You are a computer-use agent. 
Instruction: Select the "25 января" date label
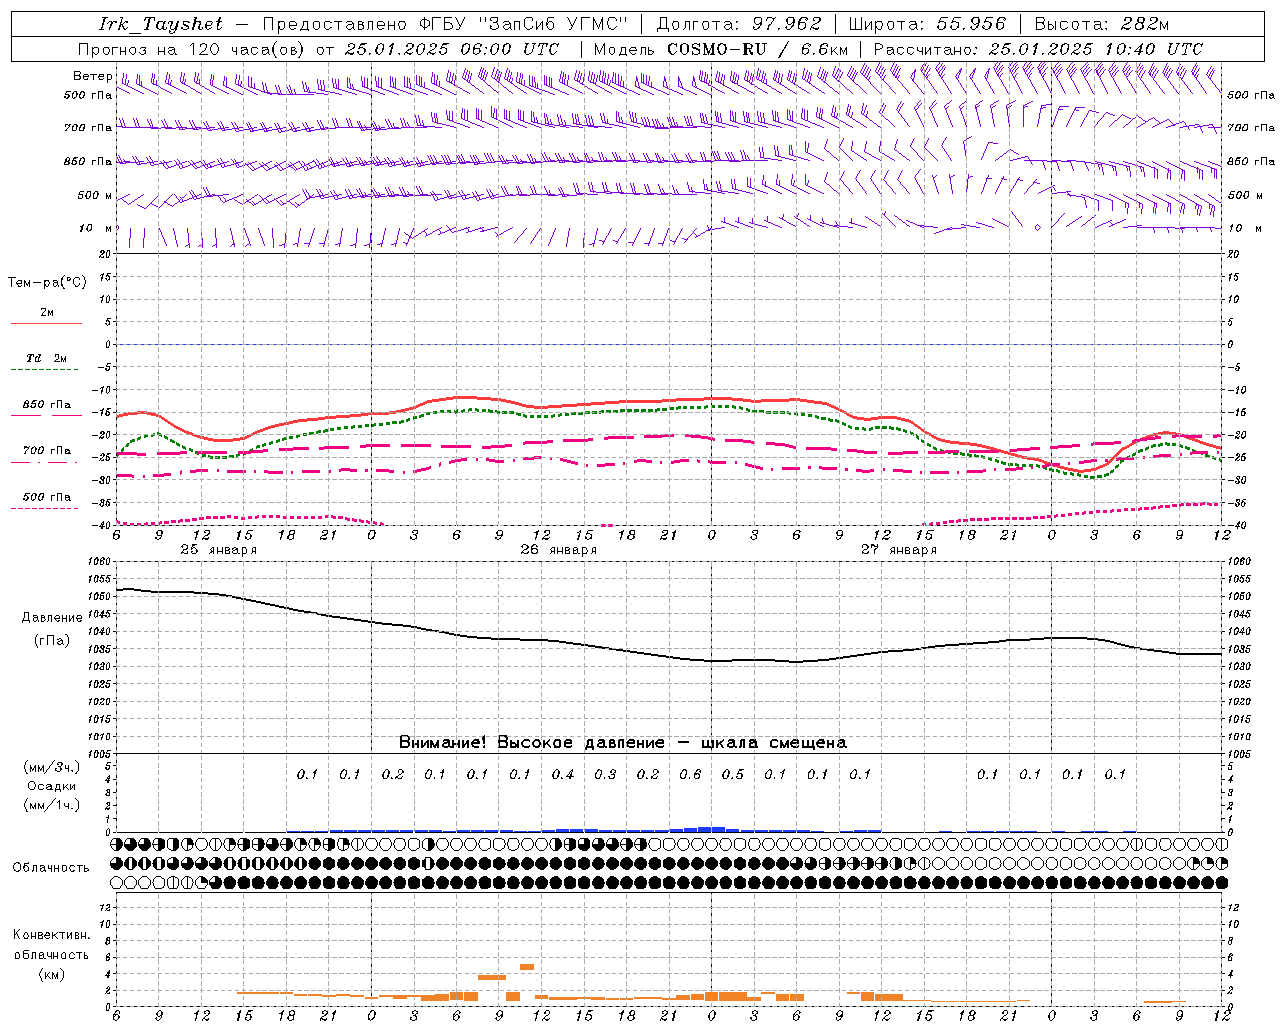coord(218,550)
